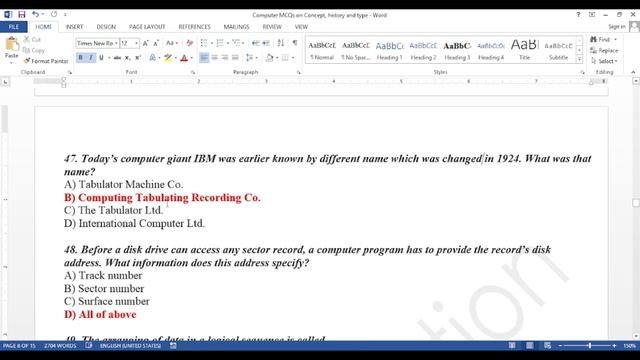Switch to the PAGE LAYOUT tab
Screen dimensions: 640x360
click(x=147, y=27)
